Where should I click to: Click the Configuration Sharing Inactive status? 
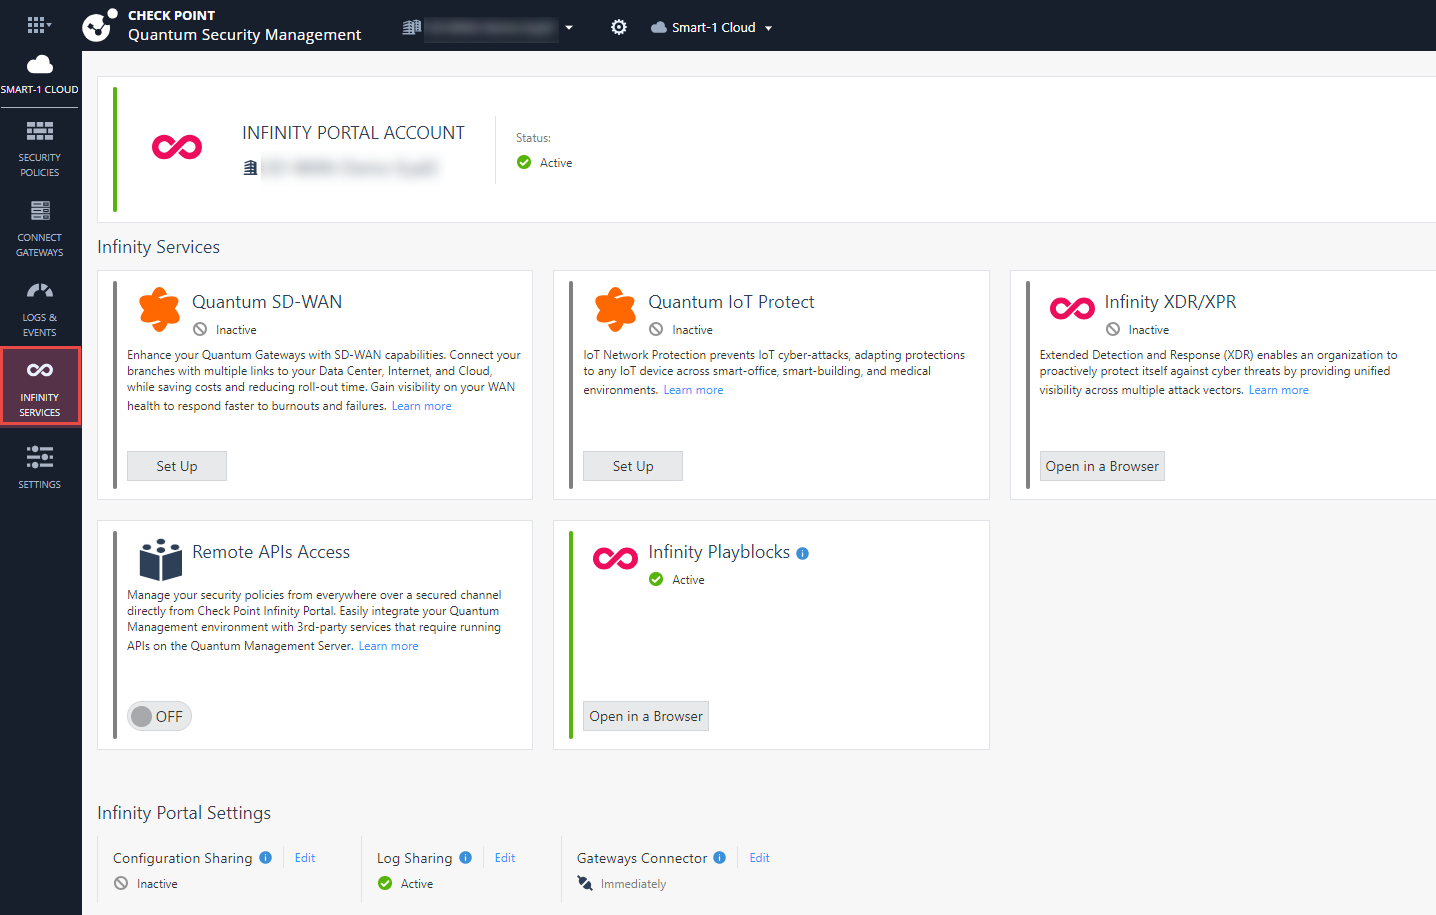click(x=157, y=884)
